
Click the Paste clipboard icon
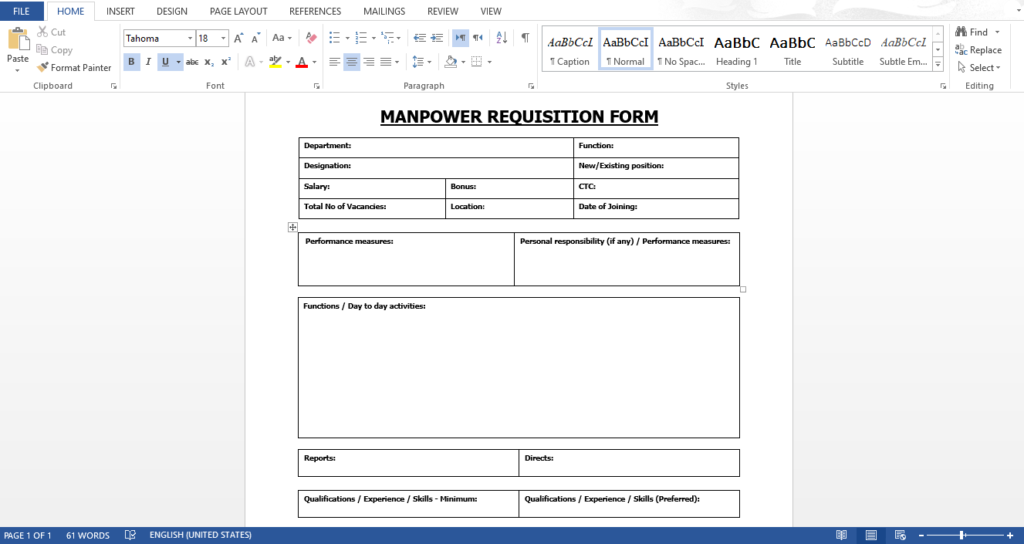pos(18,38)
